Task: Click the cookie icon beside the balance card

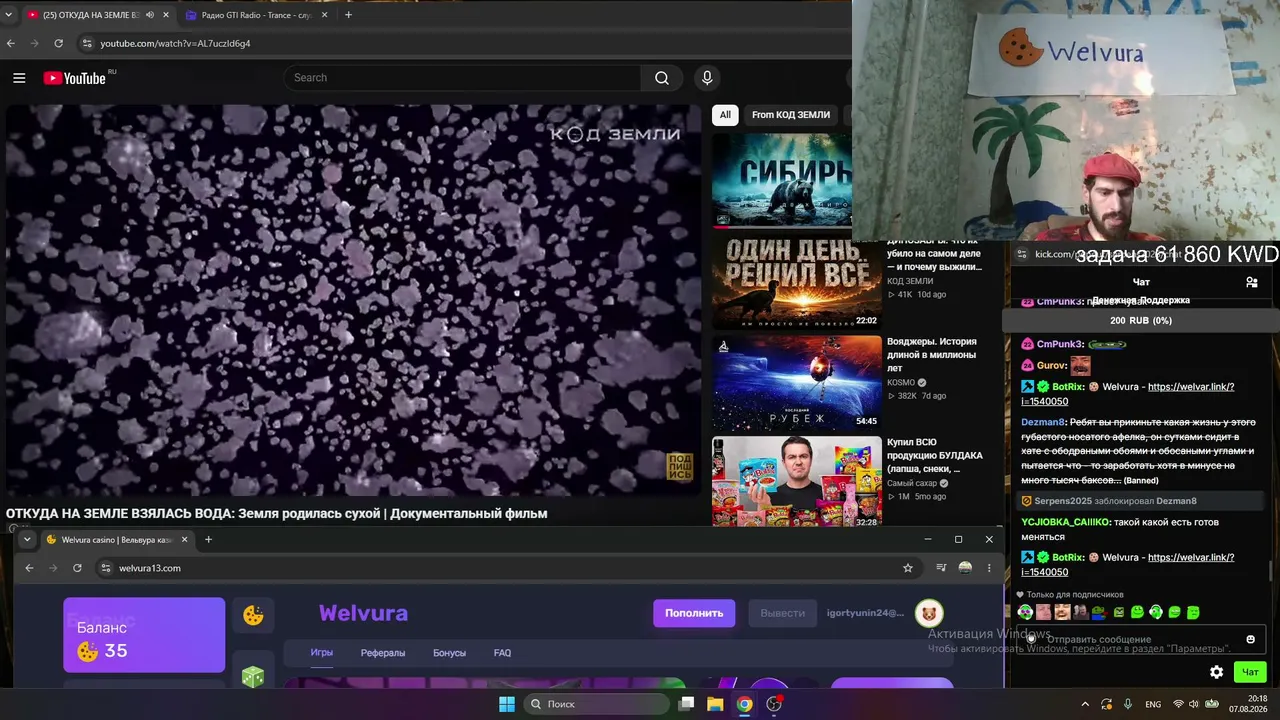Action: point(254,615)
